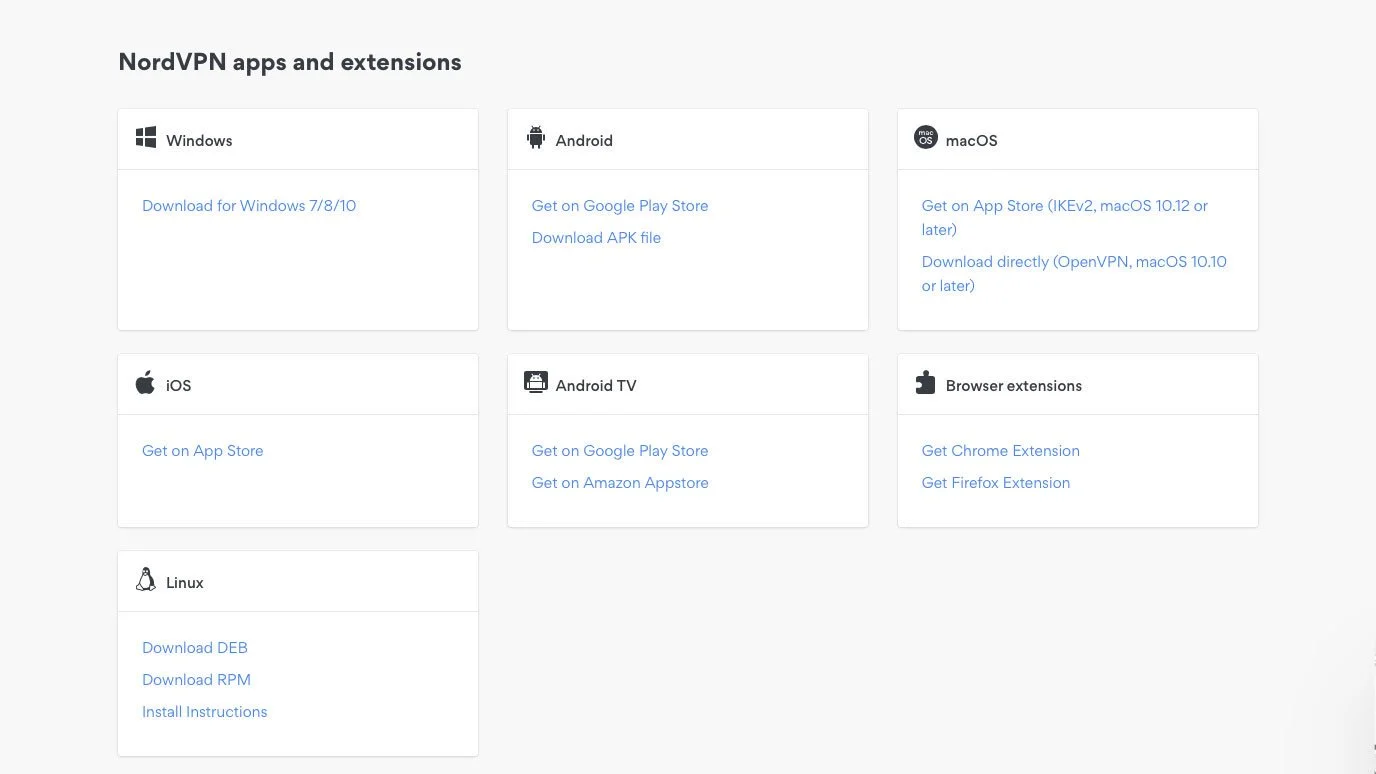
Task: Click the Android TV icon
Action: pyautogui.click(x=536, y=382)
